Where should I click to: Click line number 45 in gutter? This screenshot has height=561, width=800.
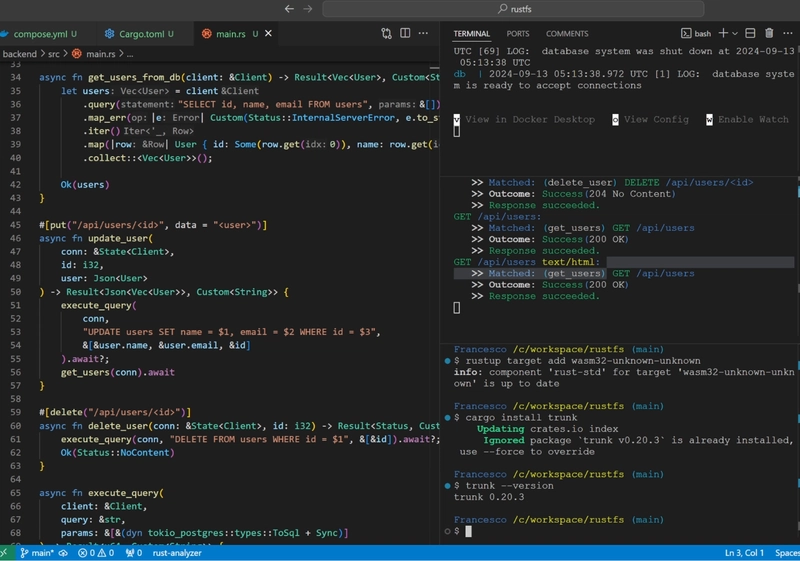click(x=16, y=225)
